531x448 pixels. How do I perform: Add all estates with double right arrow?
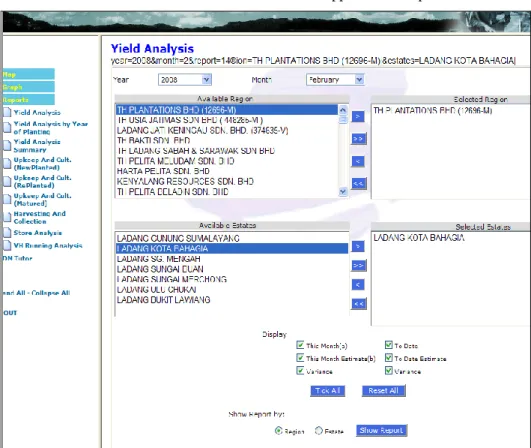pos(358,265)
